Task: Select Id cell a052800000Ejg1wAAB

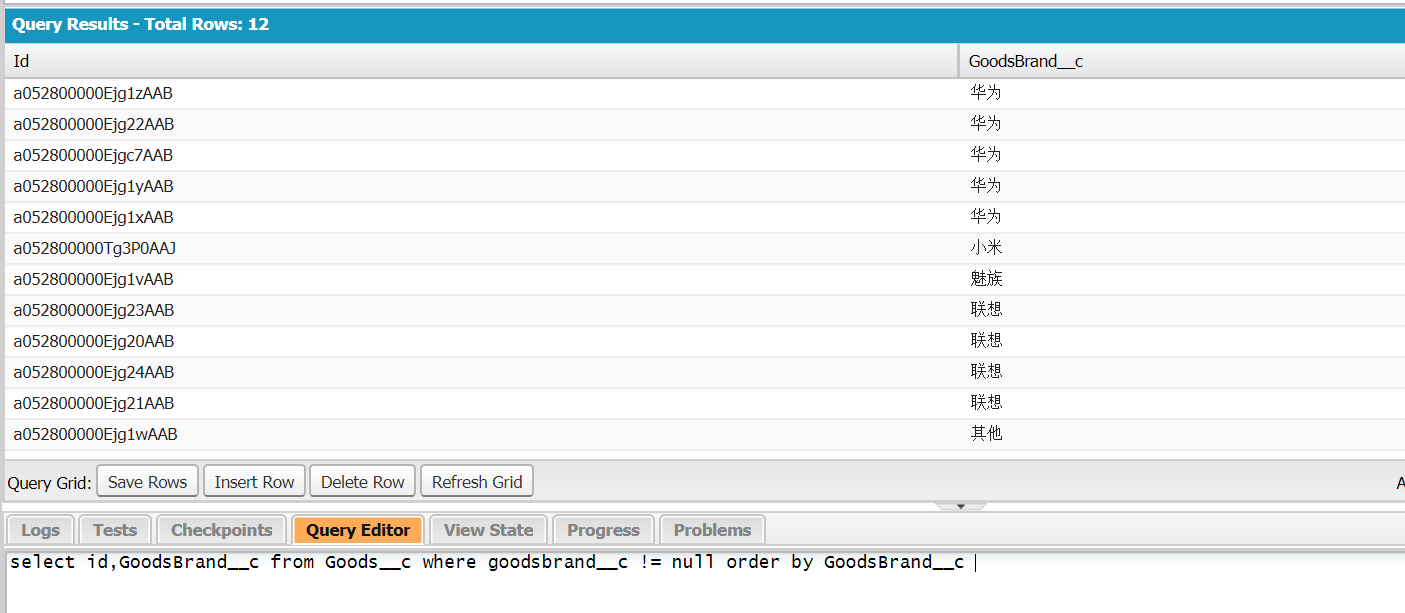Action: (x=481, y=434)
